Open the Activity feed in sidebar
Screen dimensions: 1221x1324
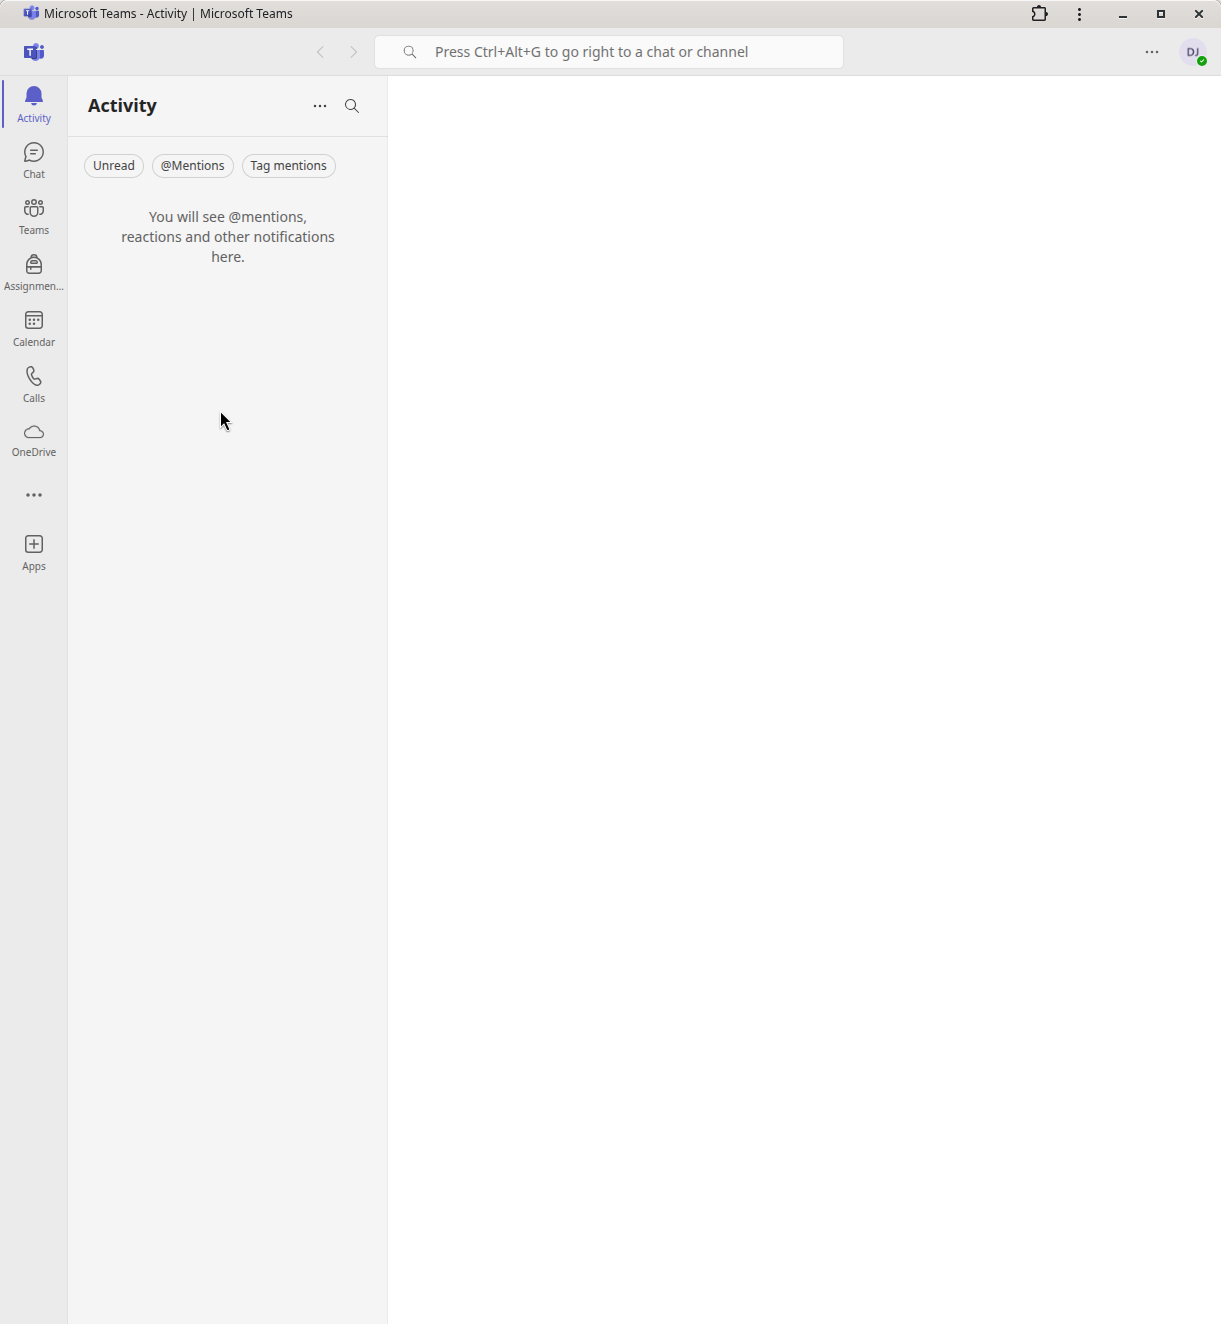tap(34, 104)
